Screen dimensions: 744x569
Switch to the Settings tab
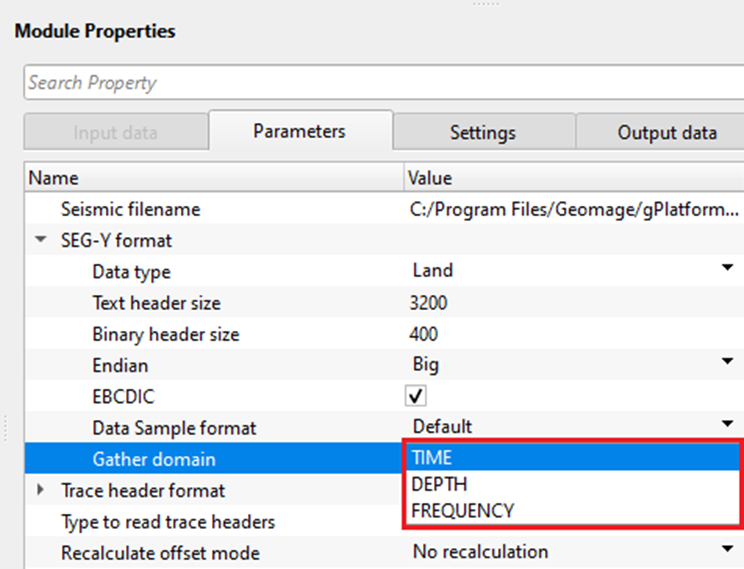click(482, 132)
